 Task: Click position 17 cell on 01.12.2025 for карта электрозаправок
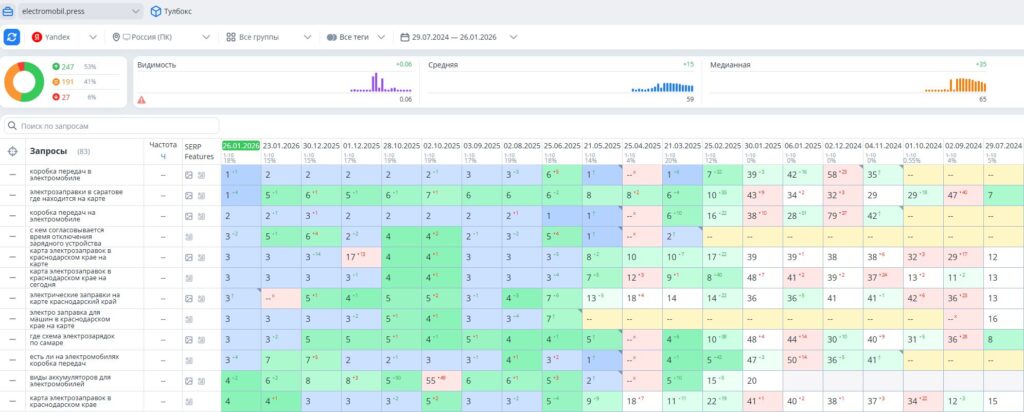coord(361,257)
